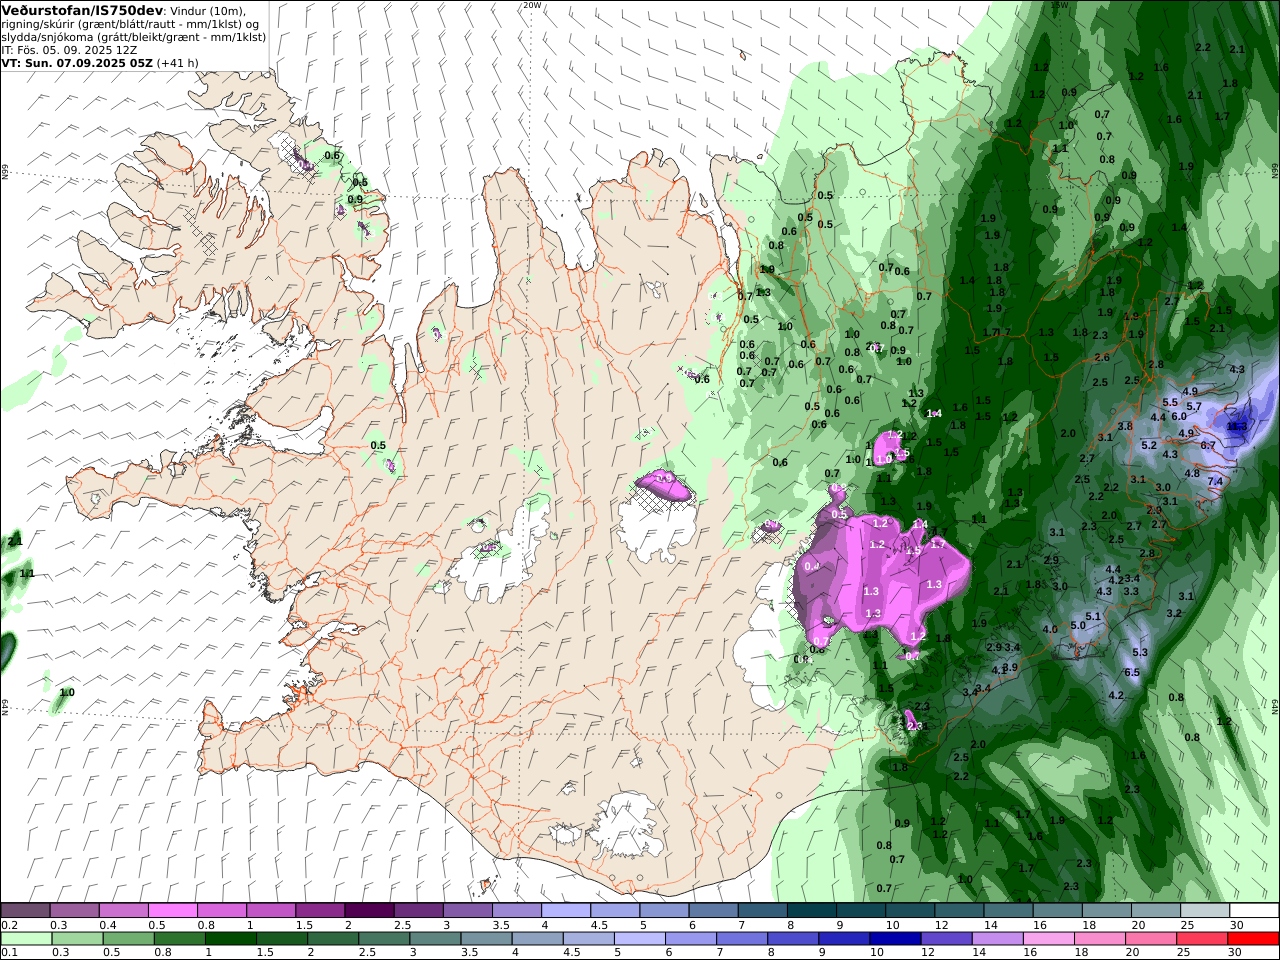This screenshot has width=1280, height=960.
Task: Click the Veðurstofan/IS750dev title text
Action: [80, 10]
